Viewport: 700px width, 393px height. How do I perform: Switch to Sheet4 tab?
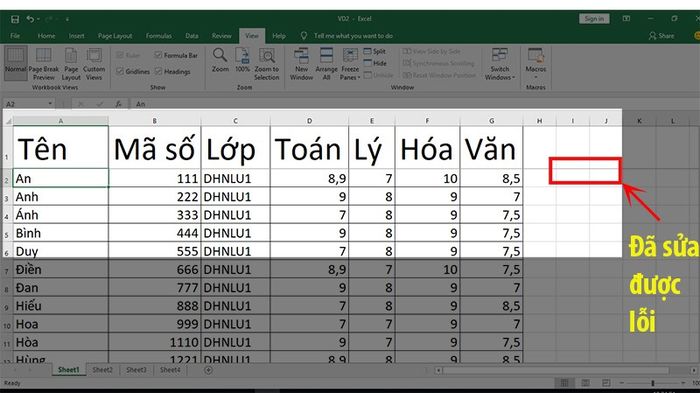170,370
